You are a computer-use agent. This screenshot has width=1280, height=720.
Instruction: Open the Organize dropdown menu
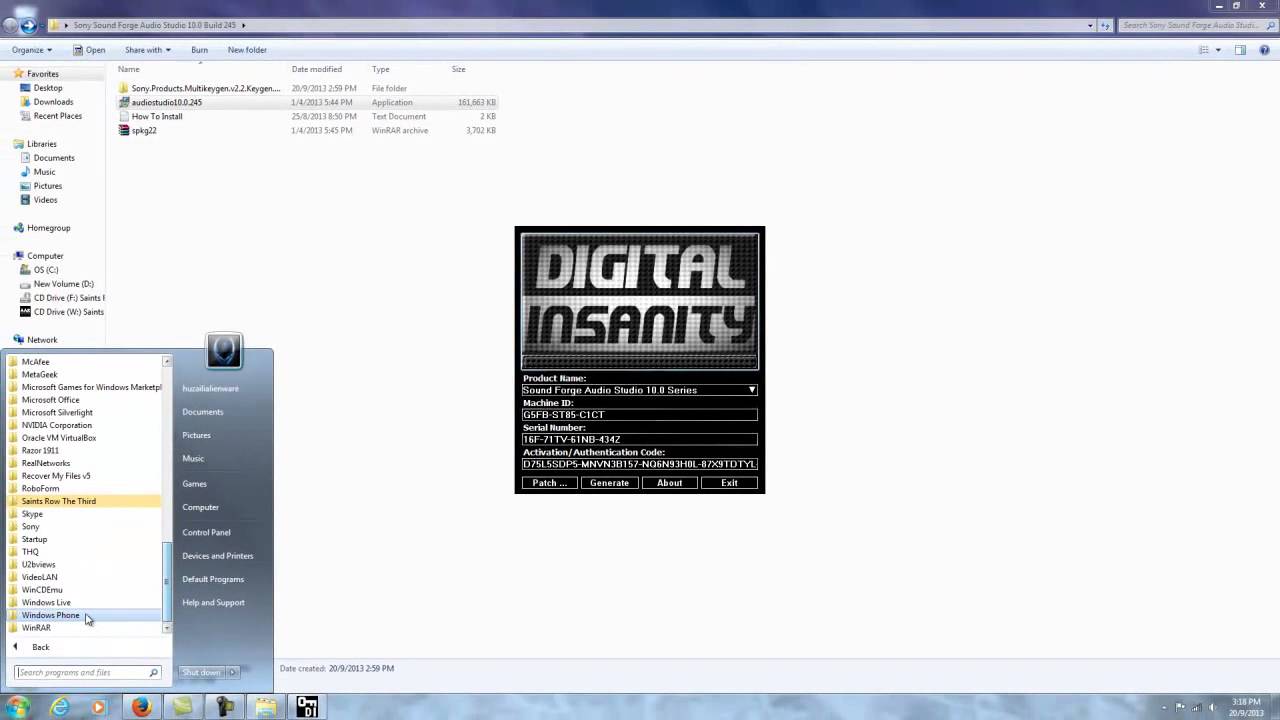tap(32, 50)
